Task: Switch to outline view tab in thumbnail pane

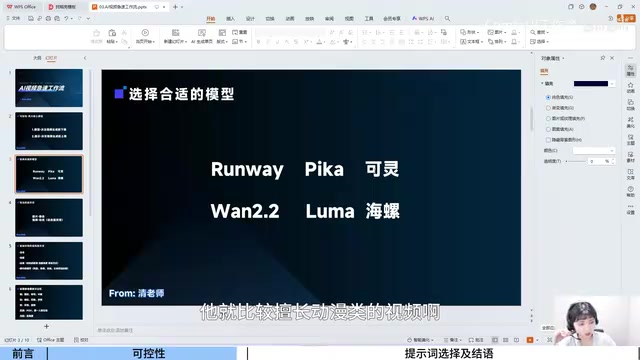Action: 37,58
